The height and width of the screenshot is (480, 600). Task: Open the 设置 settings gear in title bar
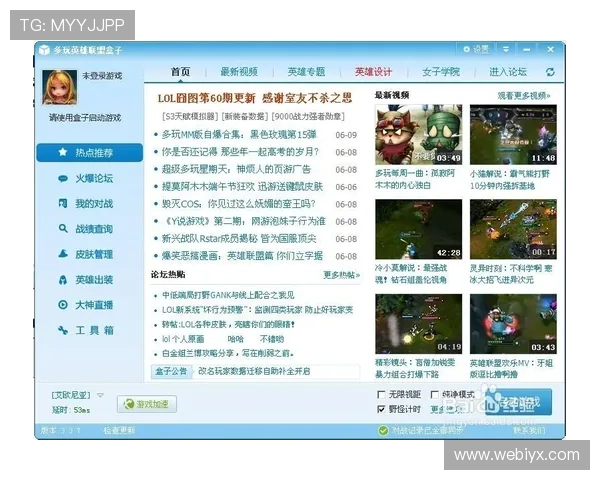pos(476,49)
